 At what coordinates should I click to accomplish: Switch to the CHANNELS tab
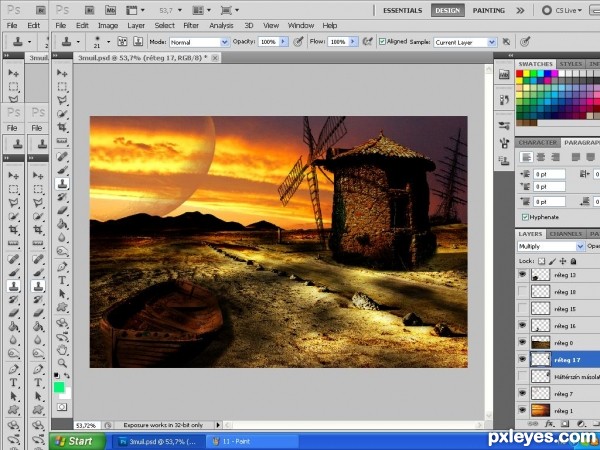[x=566, y=234]
